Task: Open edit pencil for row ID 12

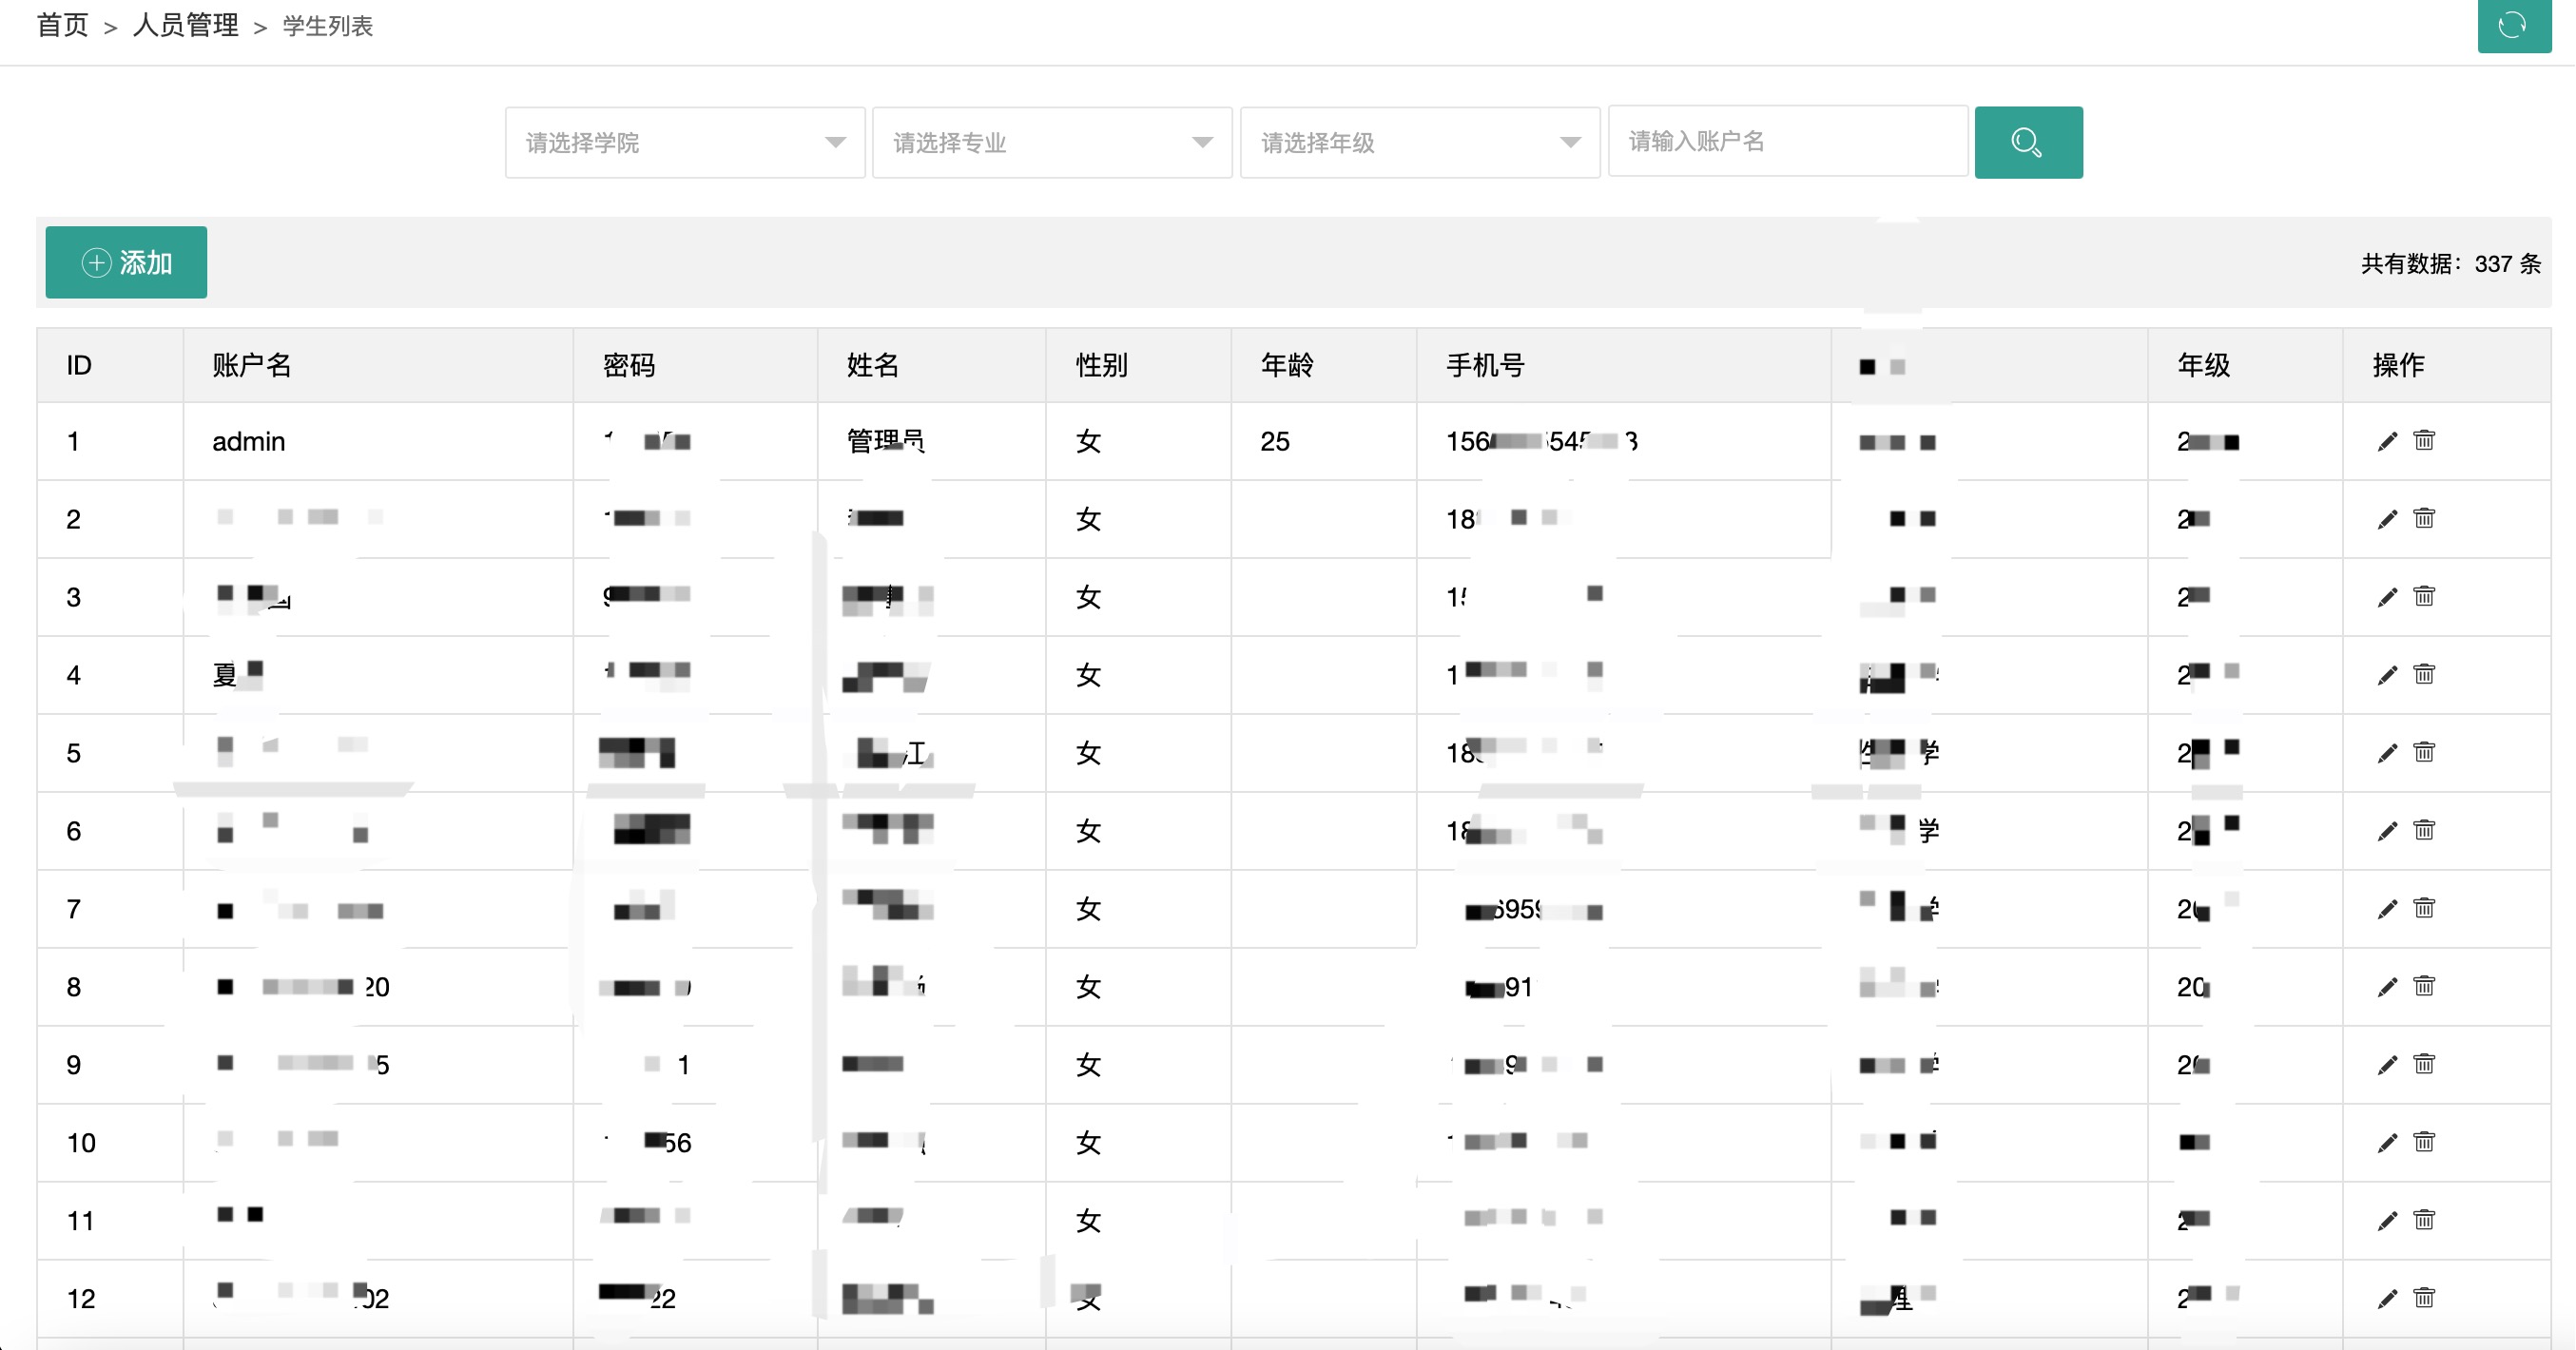Action: (2387, 1298)
